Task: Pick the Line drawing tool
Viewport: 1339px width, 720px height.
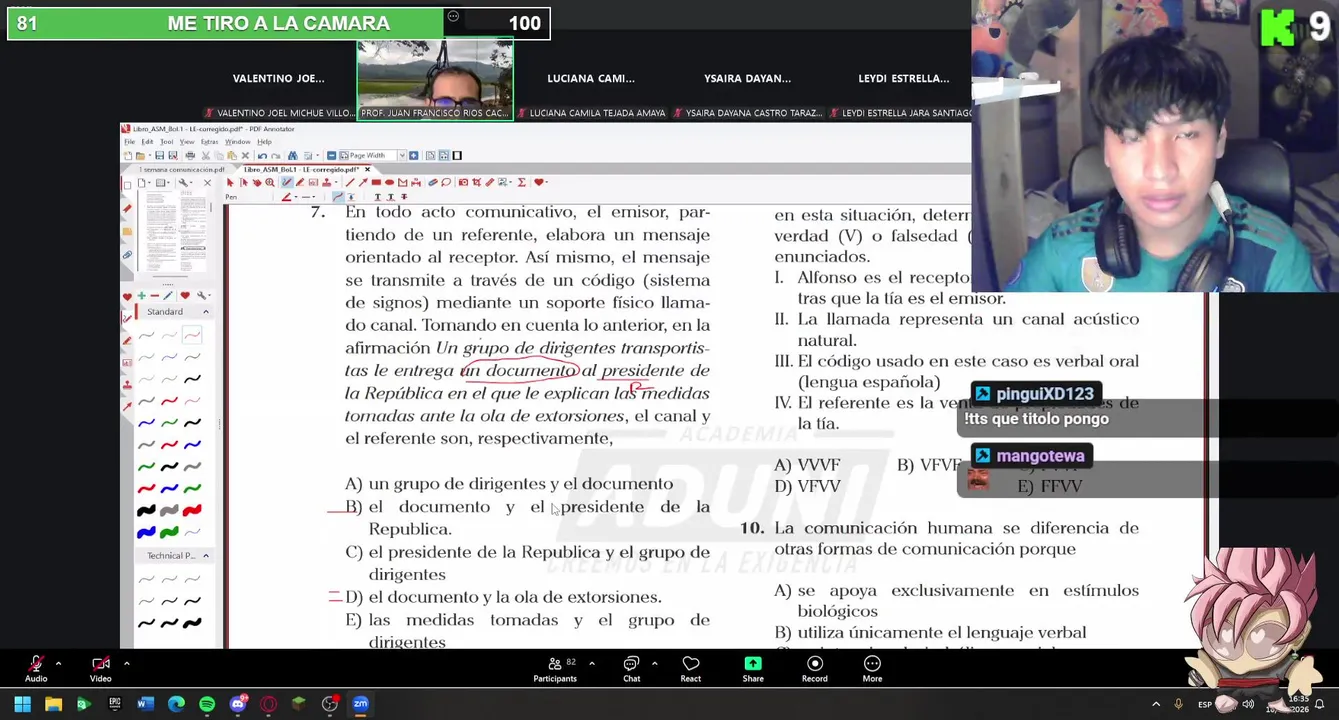Action: click(x=350, y=182)
